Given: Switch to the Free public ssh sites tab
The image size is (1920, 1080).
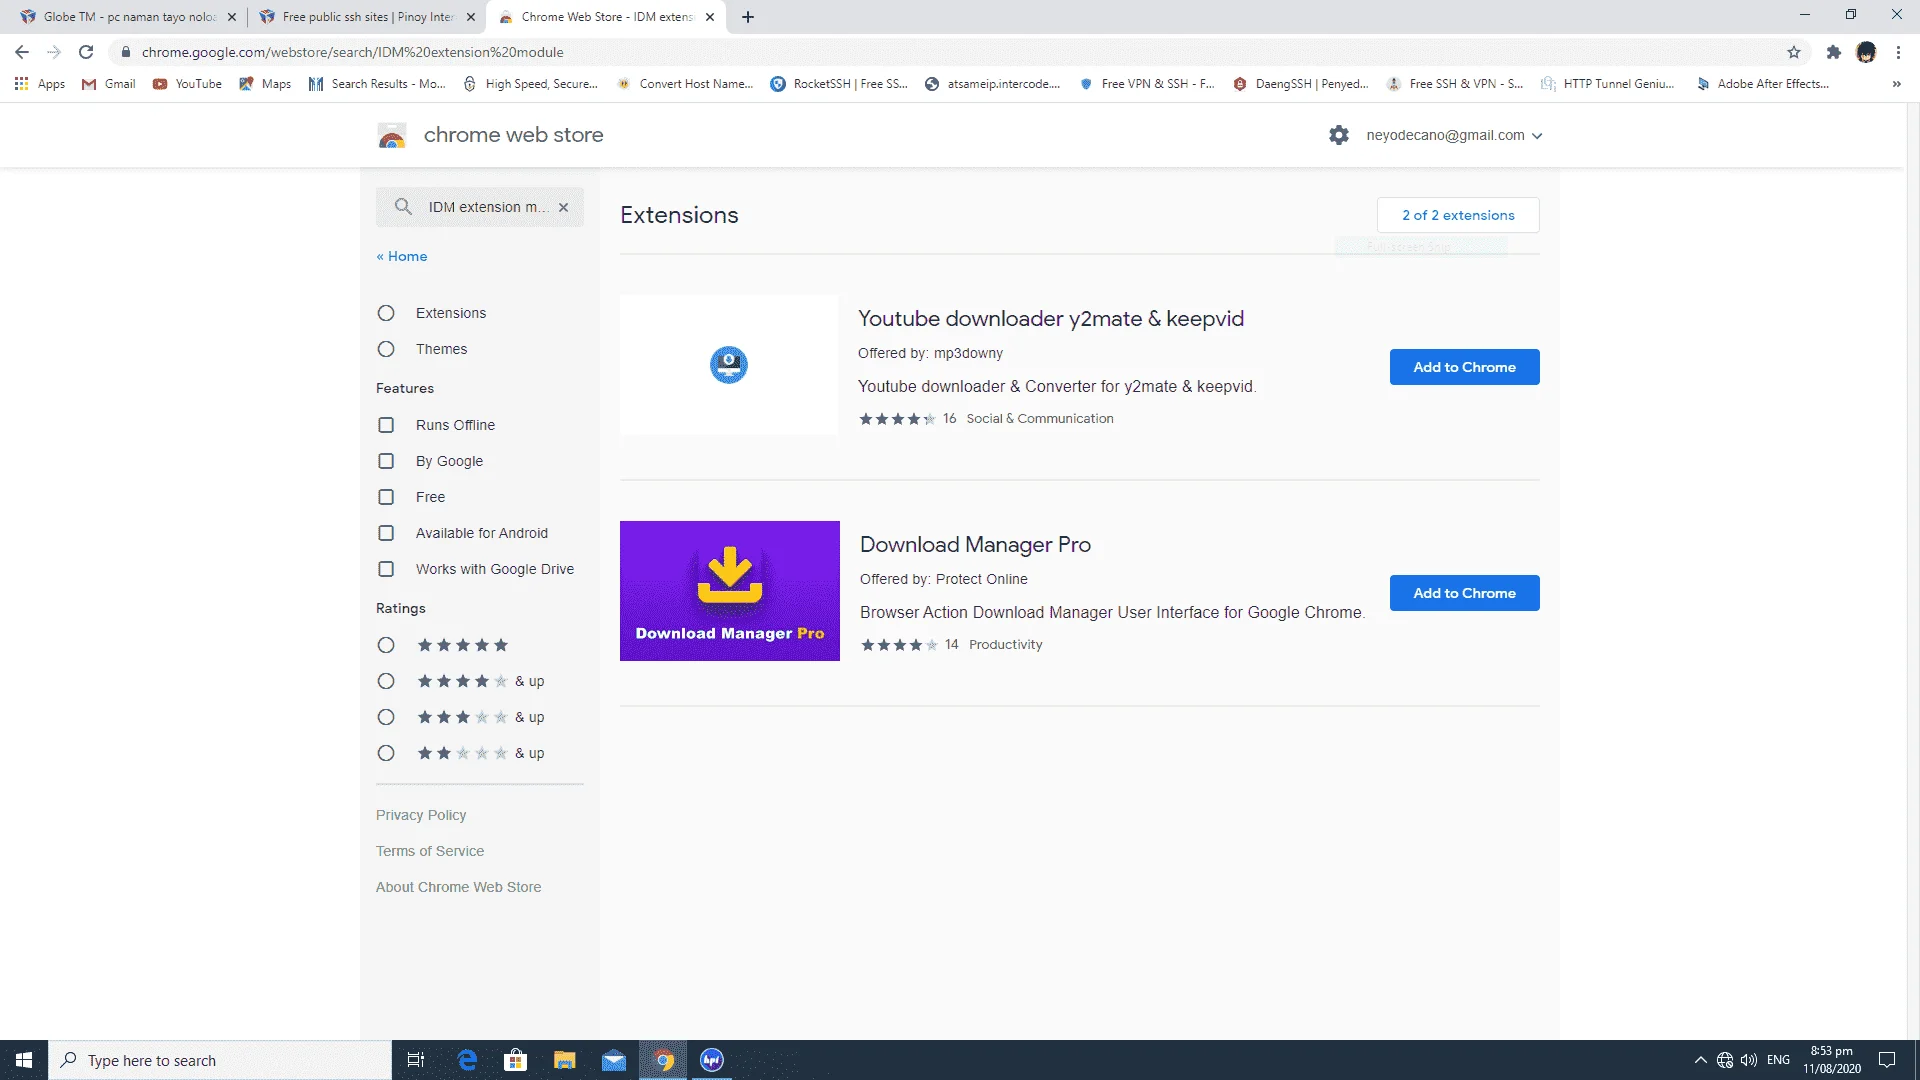Looking at the screenshot, I should point(367,17).
